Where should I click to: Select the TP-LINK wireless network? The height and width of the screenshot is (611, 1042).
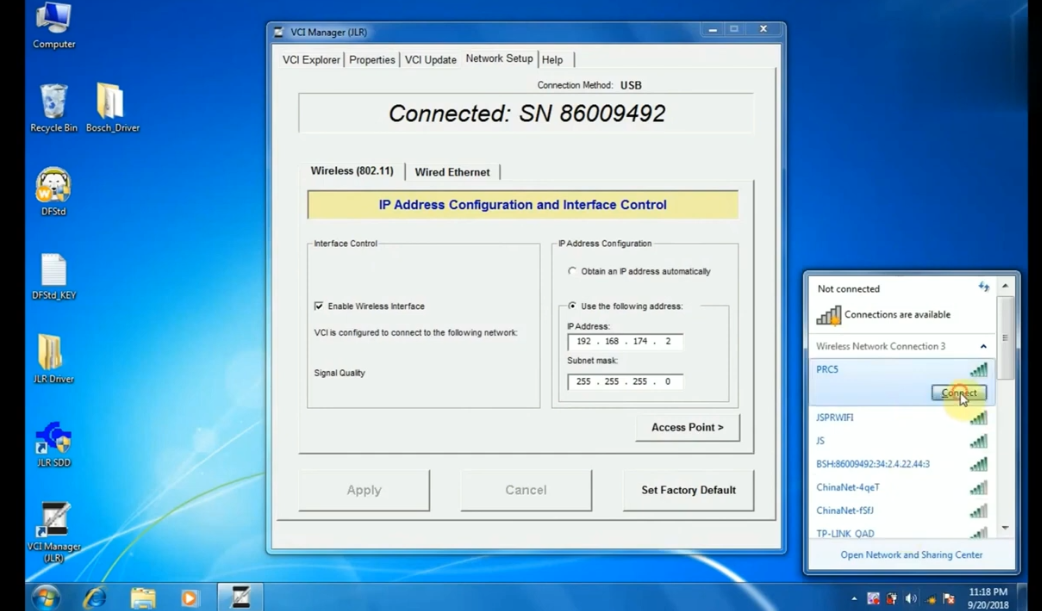pos(902,533)
